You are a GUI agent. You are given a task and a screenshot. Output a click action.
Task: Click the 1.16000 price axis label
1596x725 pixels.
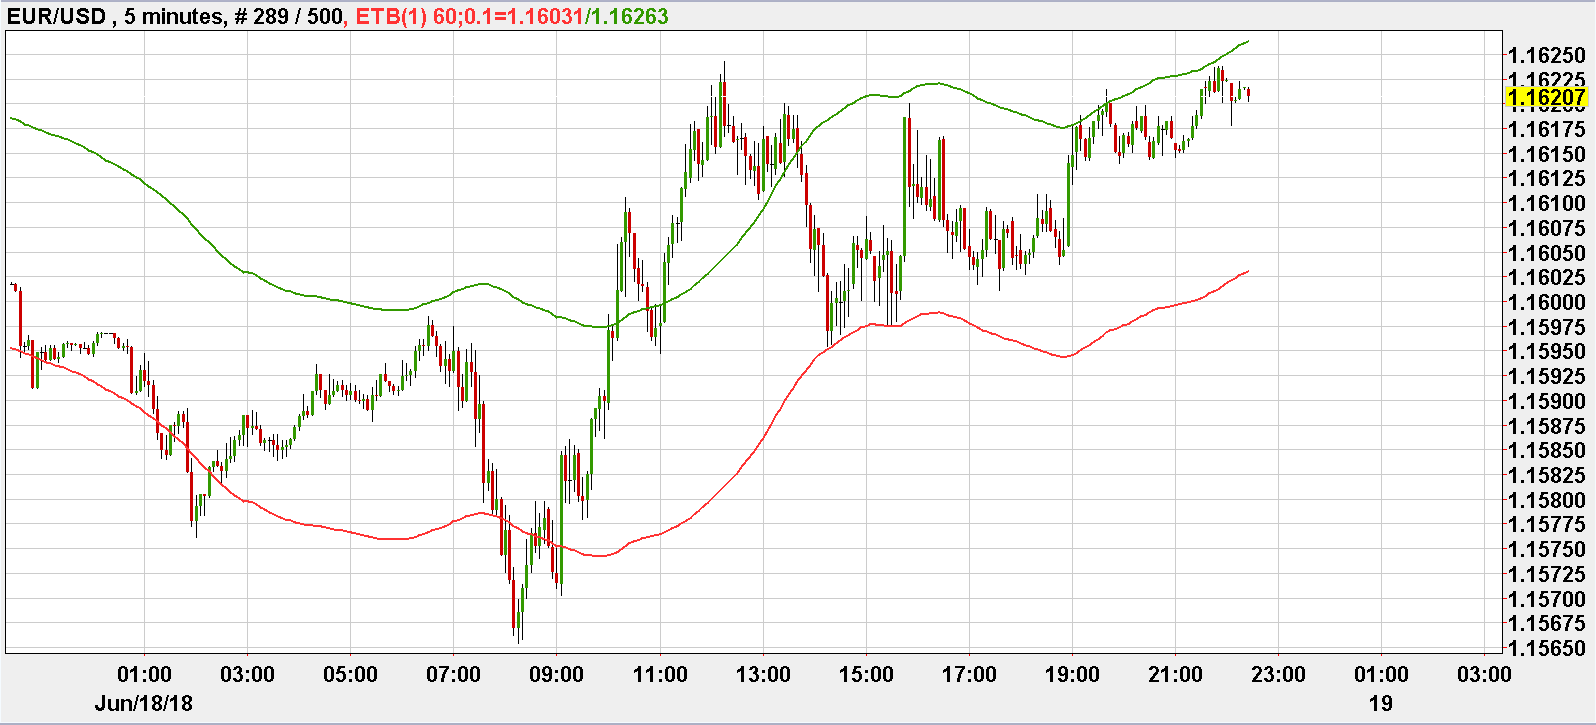pyautogui.click(x=1546, y=302)
